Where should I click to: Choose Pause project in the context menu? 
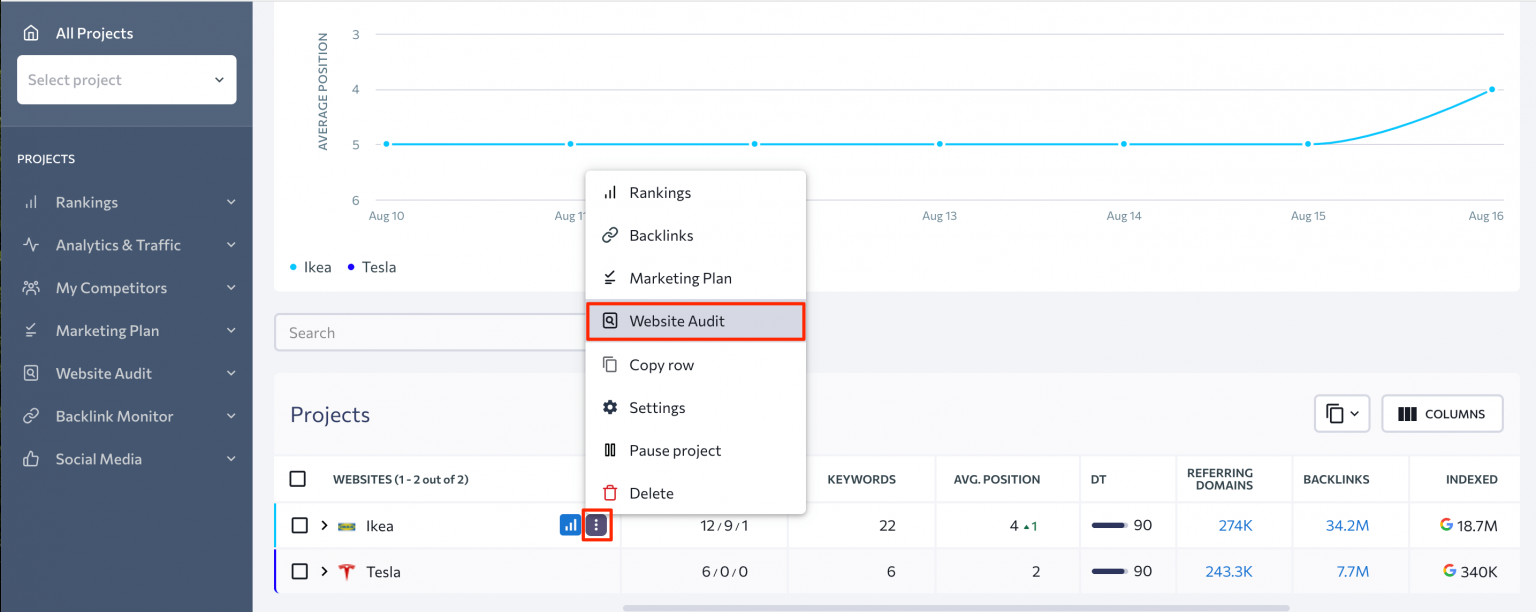coord(675,450)
